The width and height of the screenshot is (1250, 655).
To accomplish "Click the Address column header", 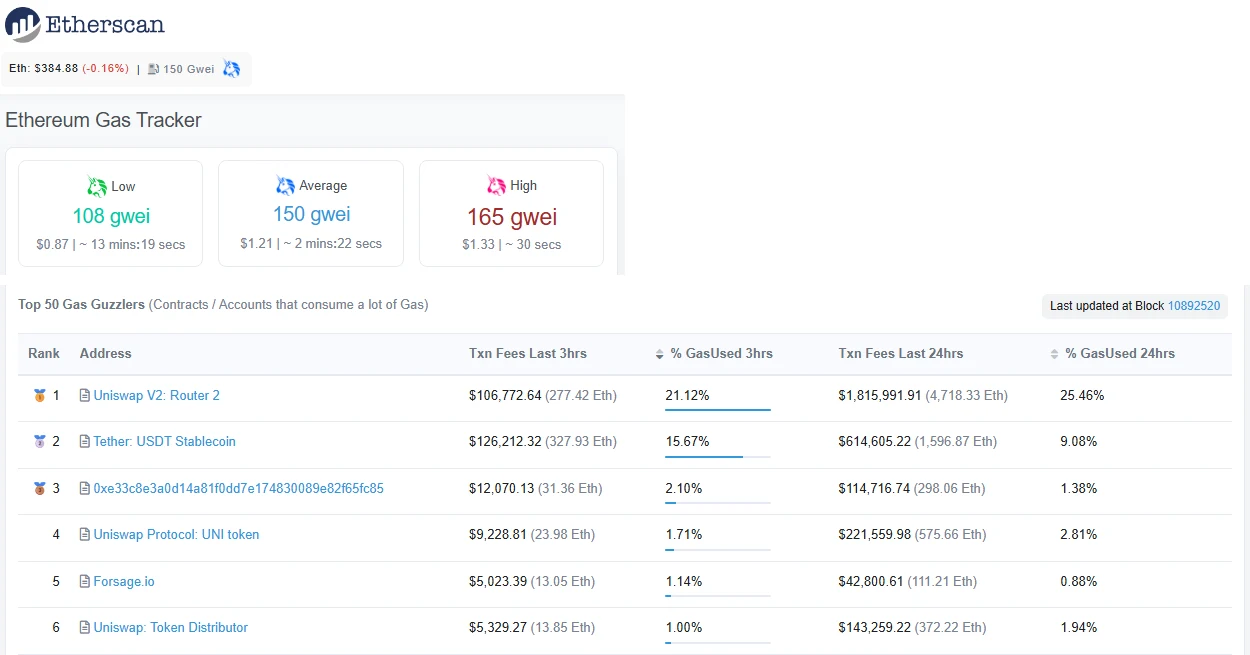I will [x=106, y=354].
